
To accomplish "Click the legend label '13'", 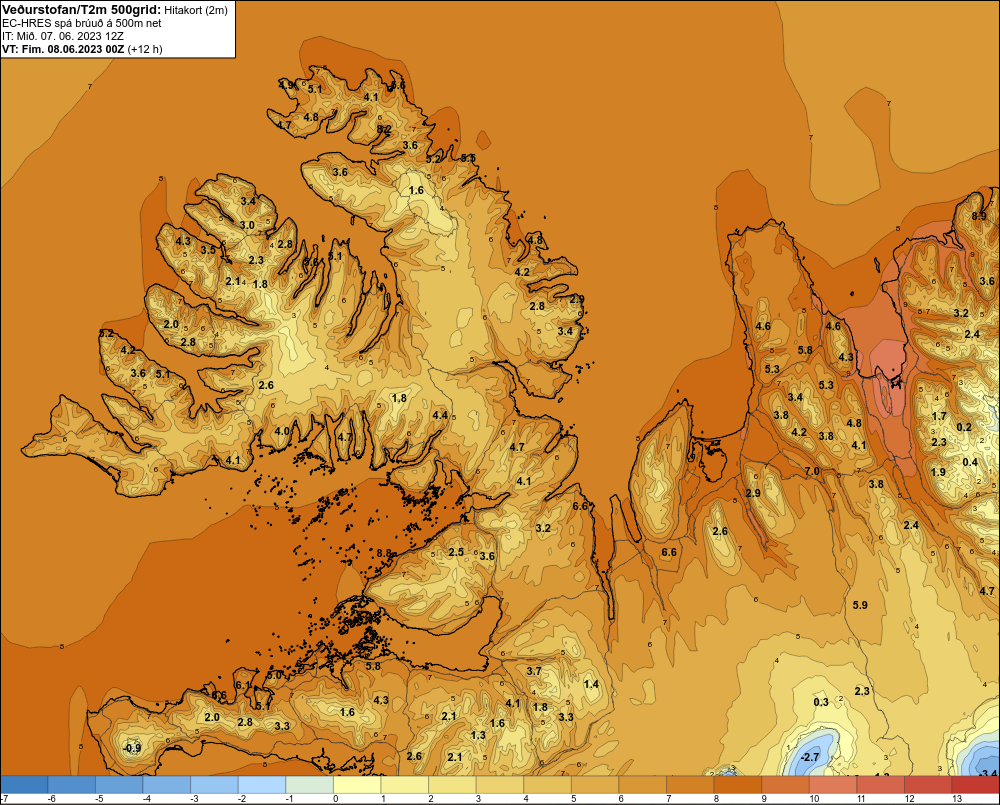I will coord(957,799).
